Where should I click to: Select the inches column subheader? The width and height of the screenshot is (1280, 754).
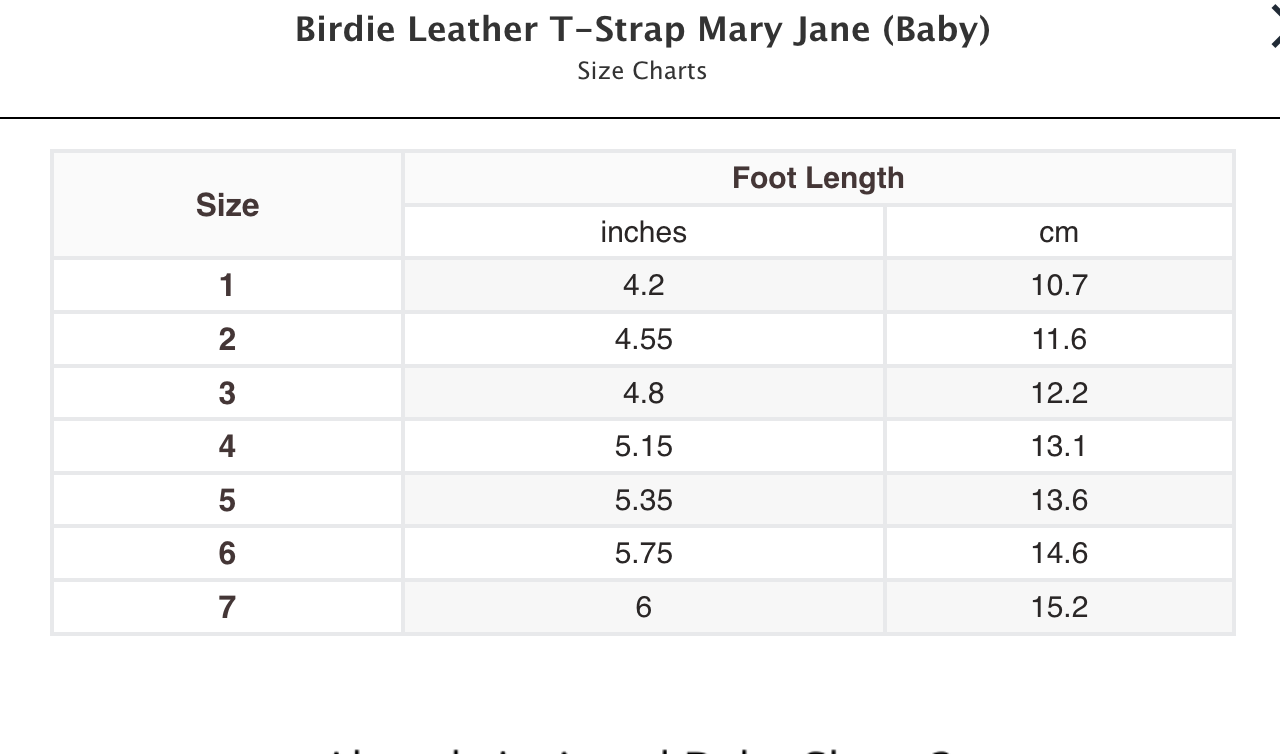[x=643, y=232]
